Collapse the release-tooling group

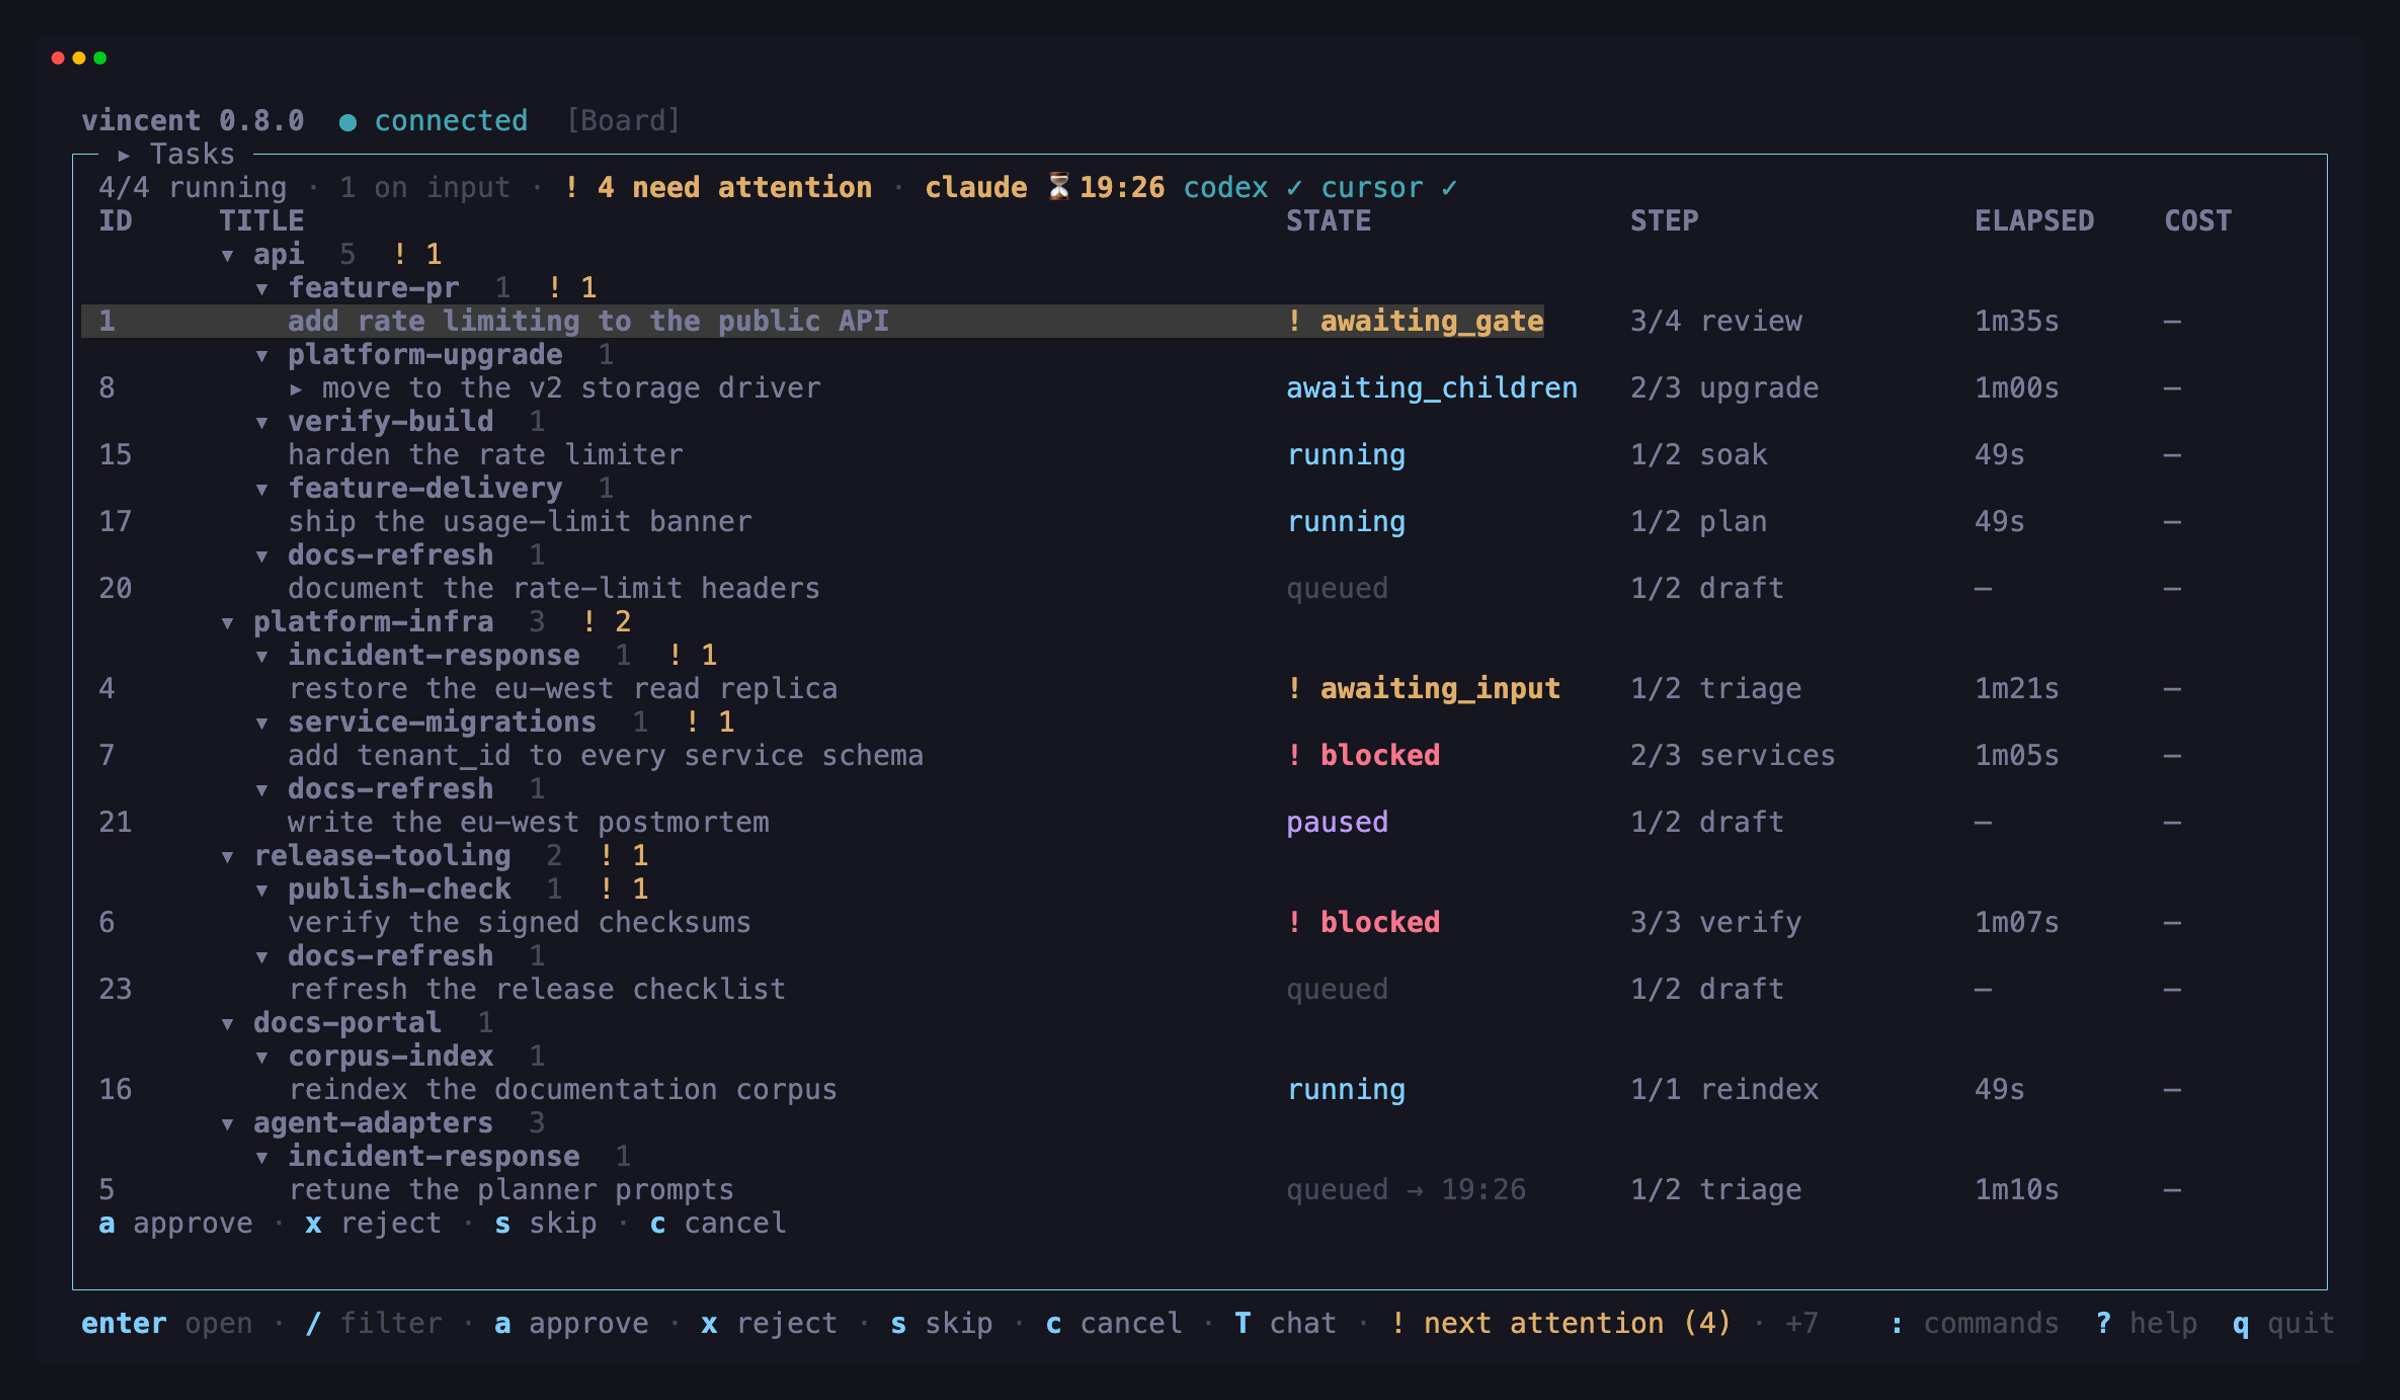coord(228,857)
